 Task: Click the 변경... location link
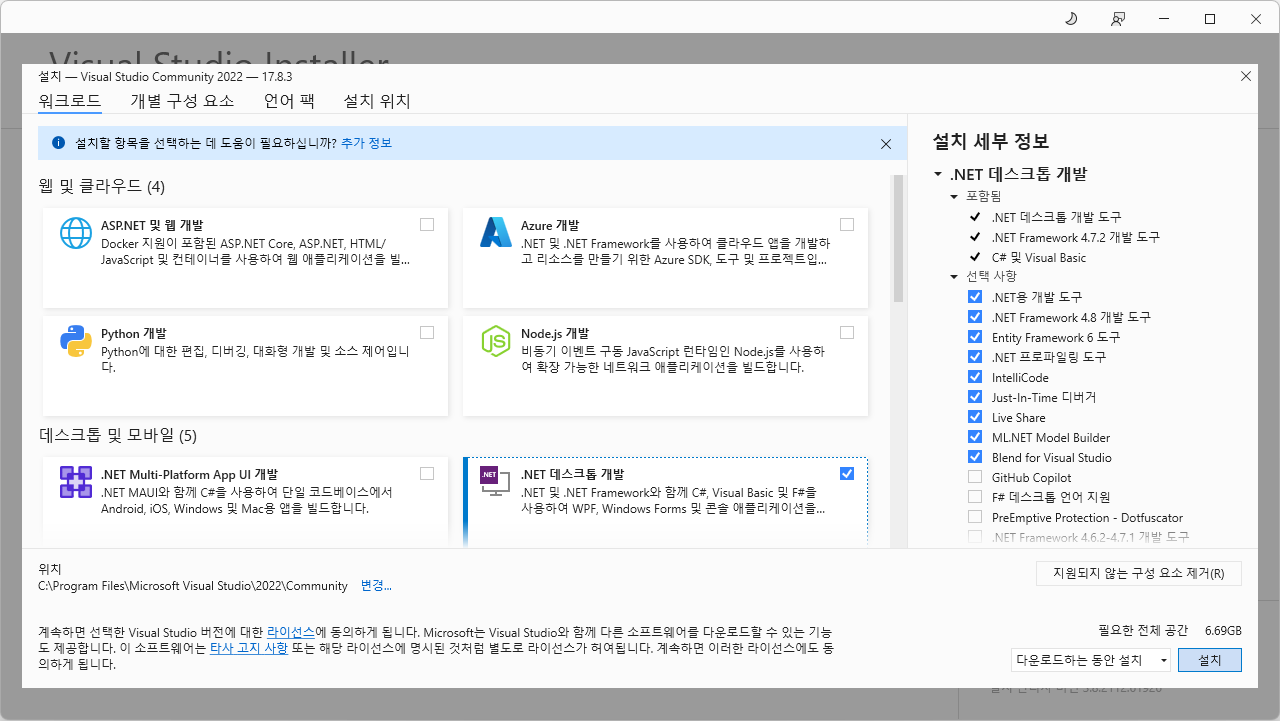[376, 586]
